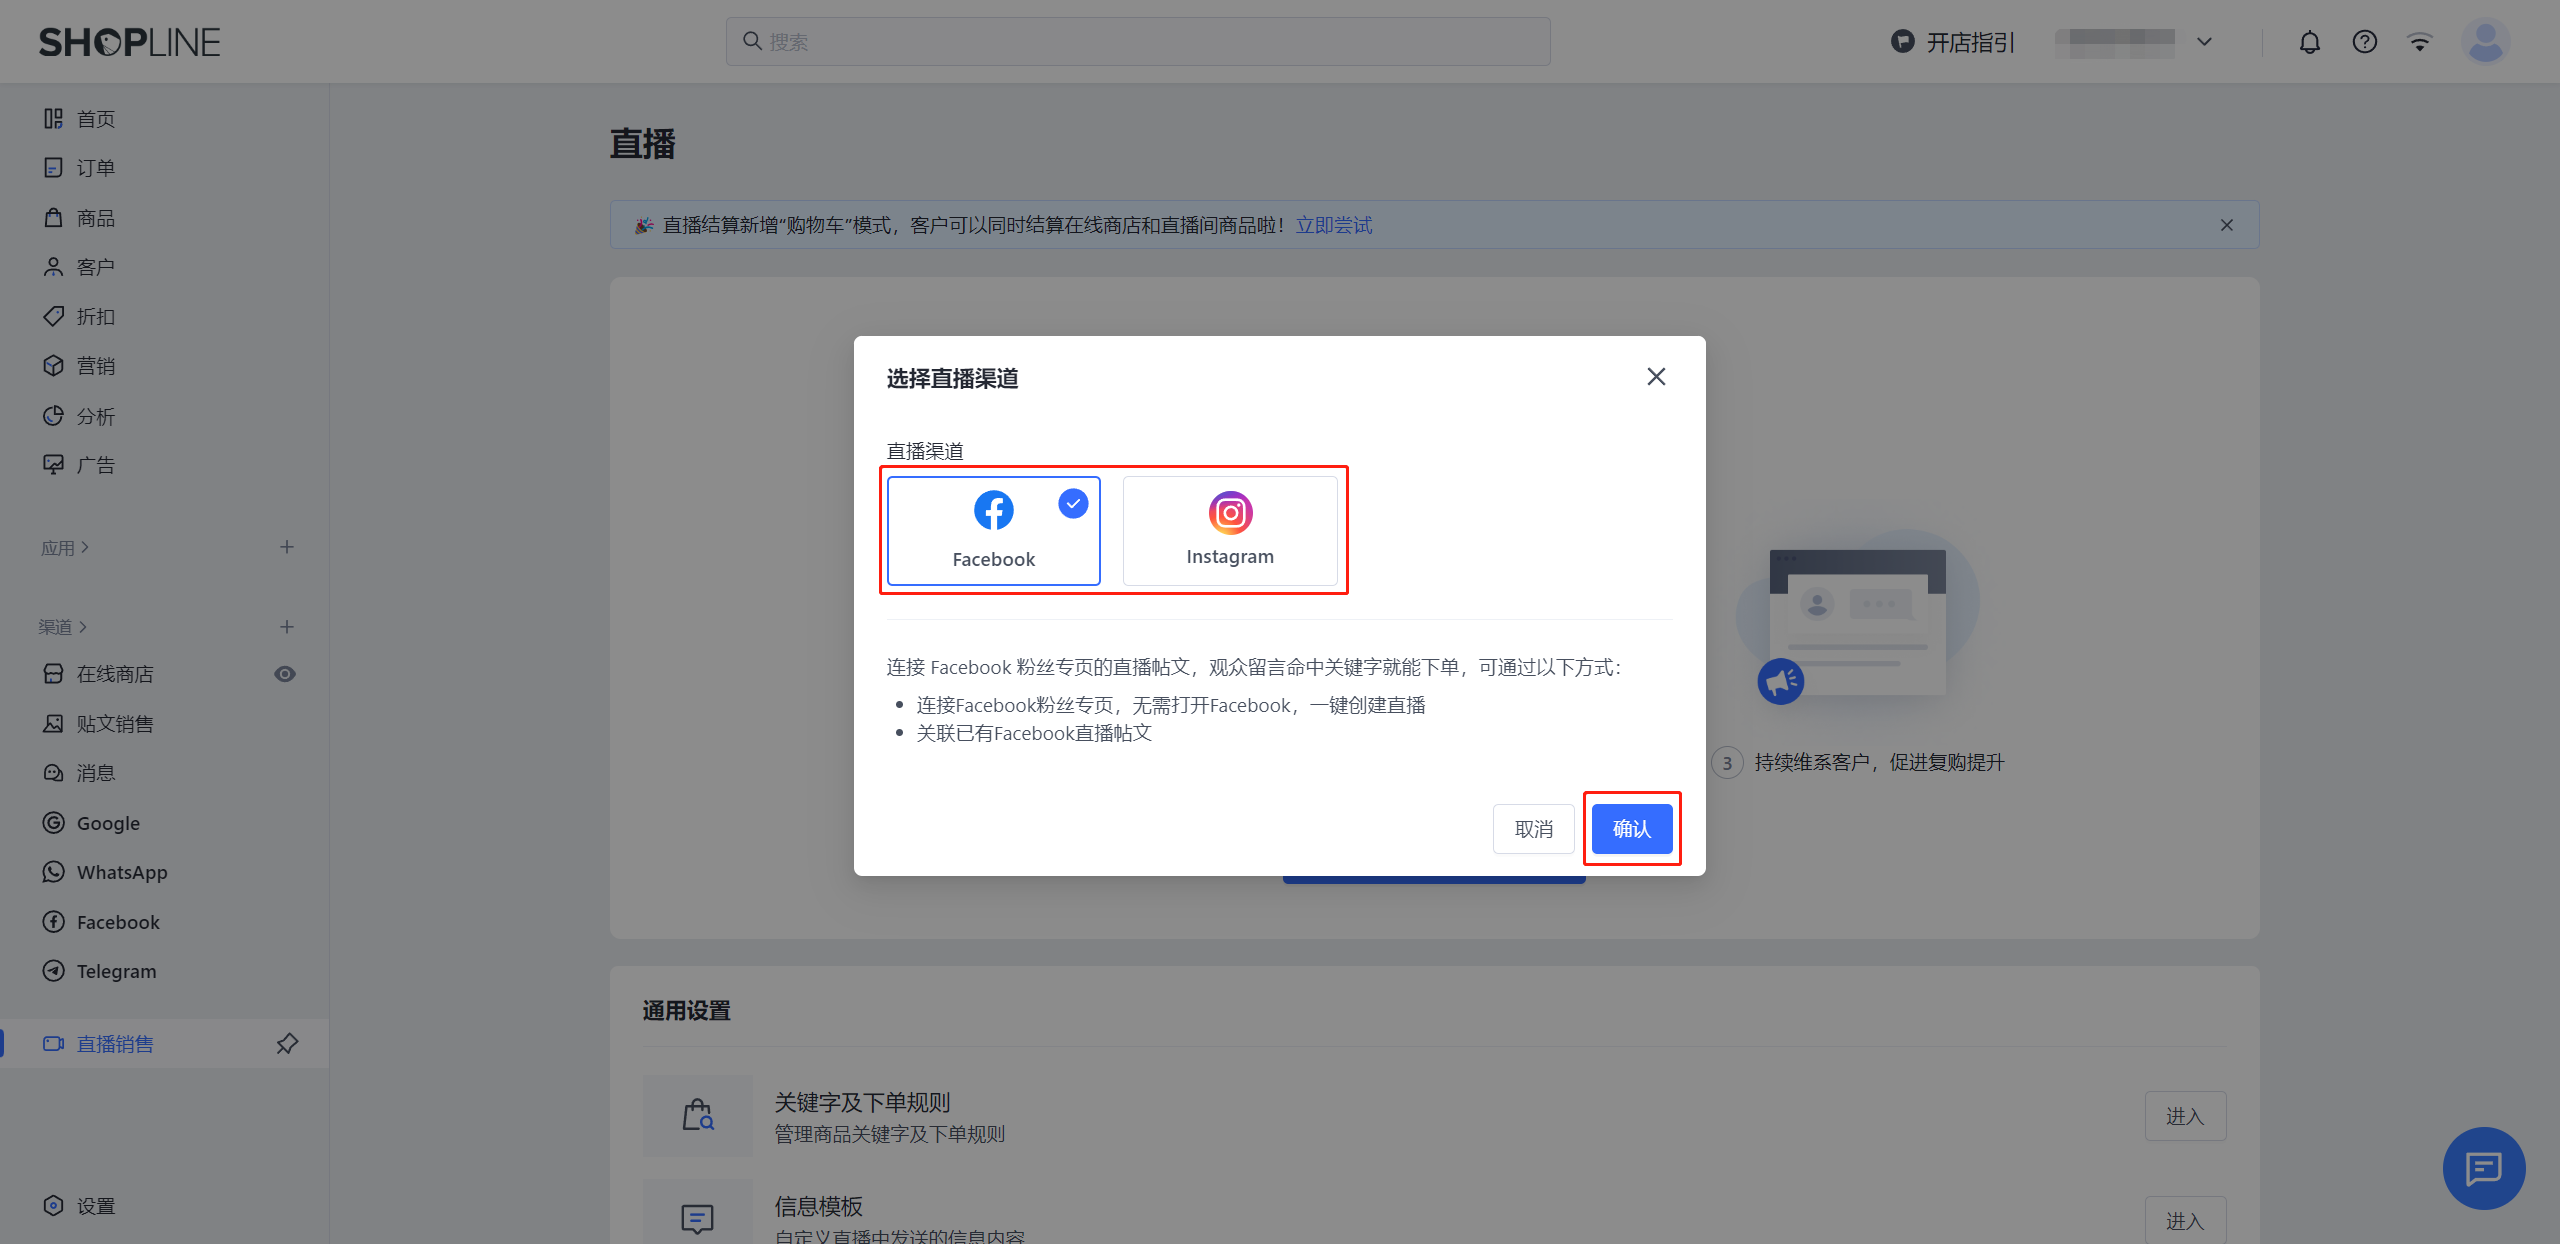This screenshot has width=2560, height=1244.
Task: Add a channel with the 渠道 plus icon
Action: pyautogui.click(x=287, y=627)
